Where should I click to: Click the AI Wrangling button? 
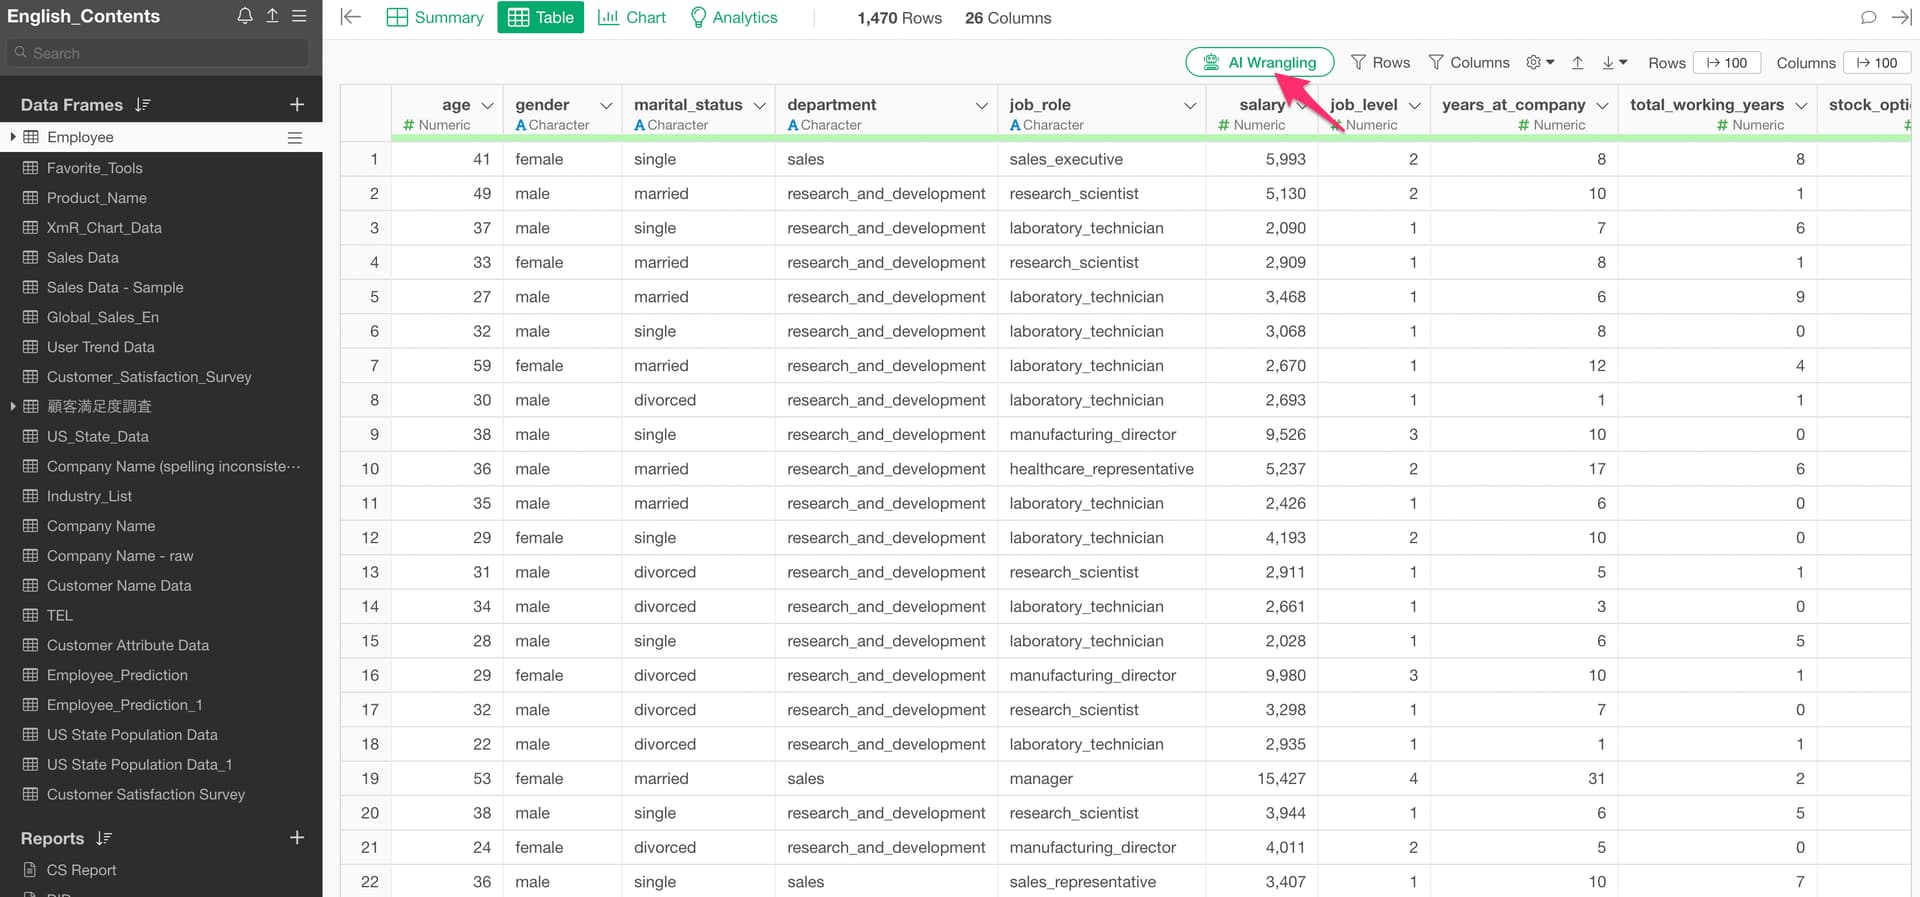1259,62
